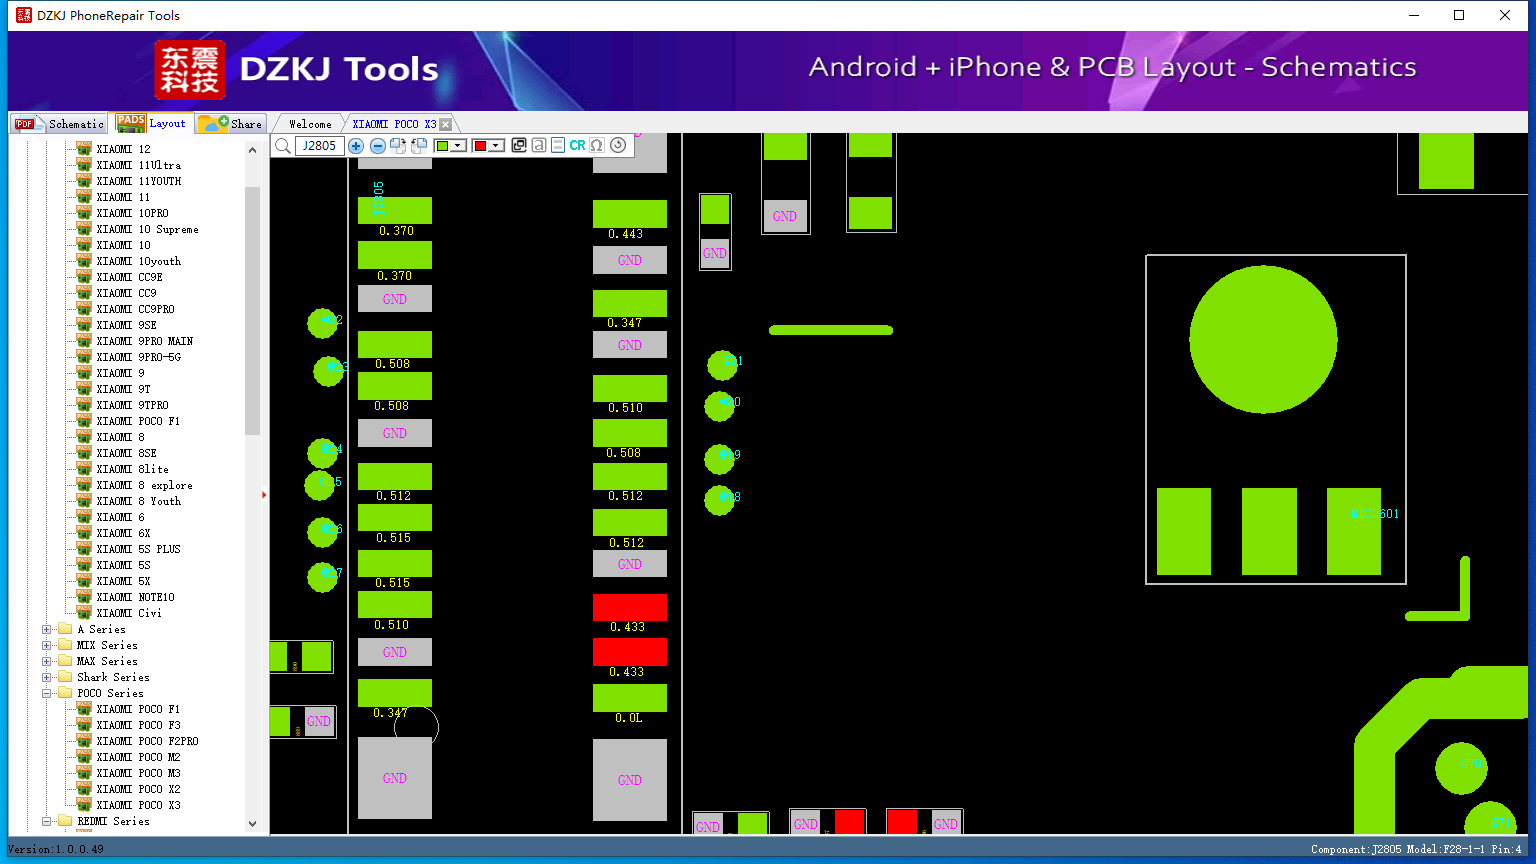Click the board icon beside XIAOMI POCO M3
Screen dimensions: 1536x864
coord(84,773)
